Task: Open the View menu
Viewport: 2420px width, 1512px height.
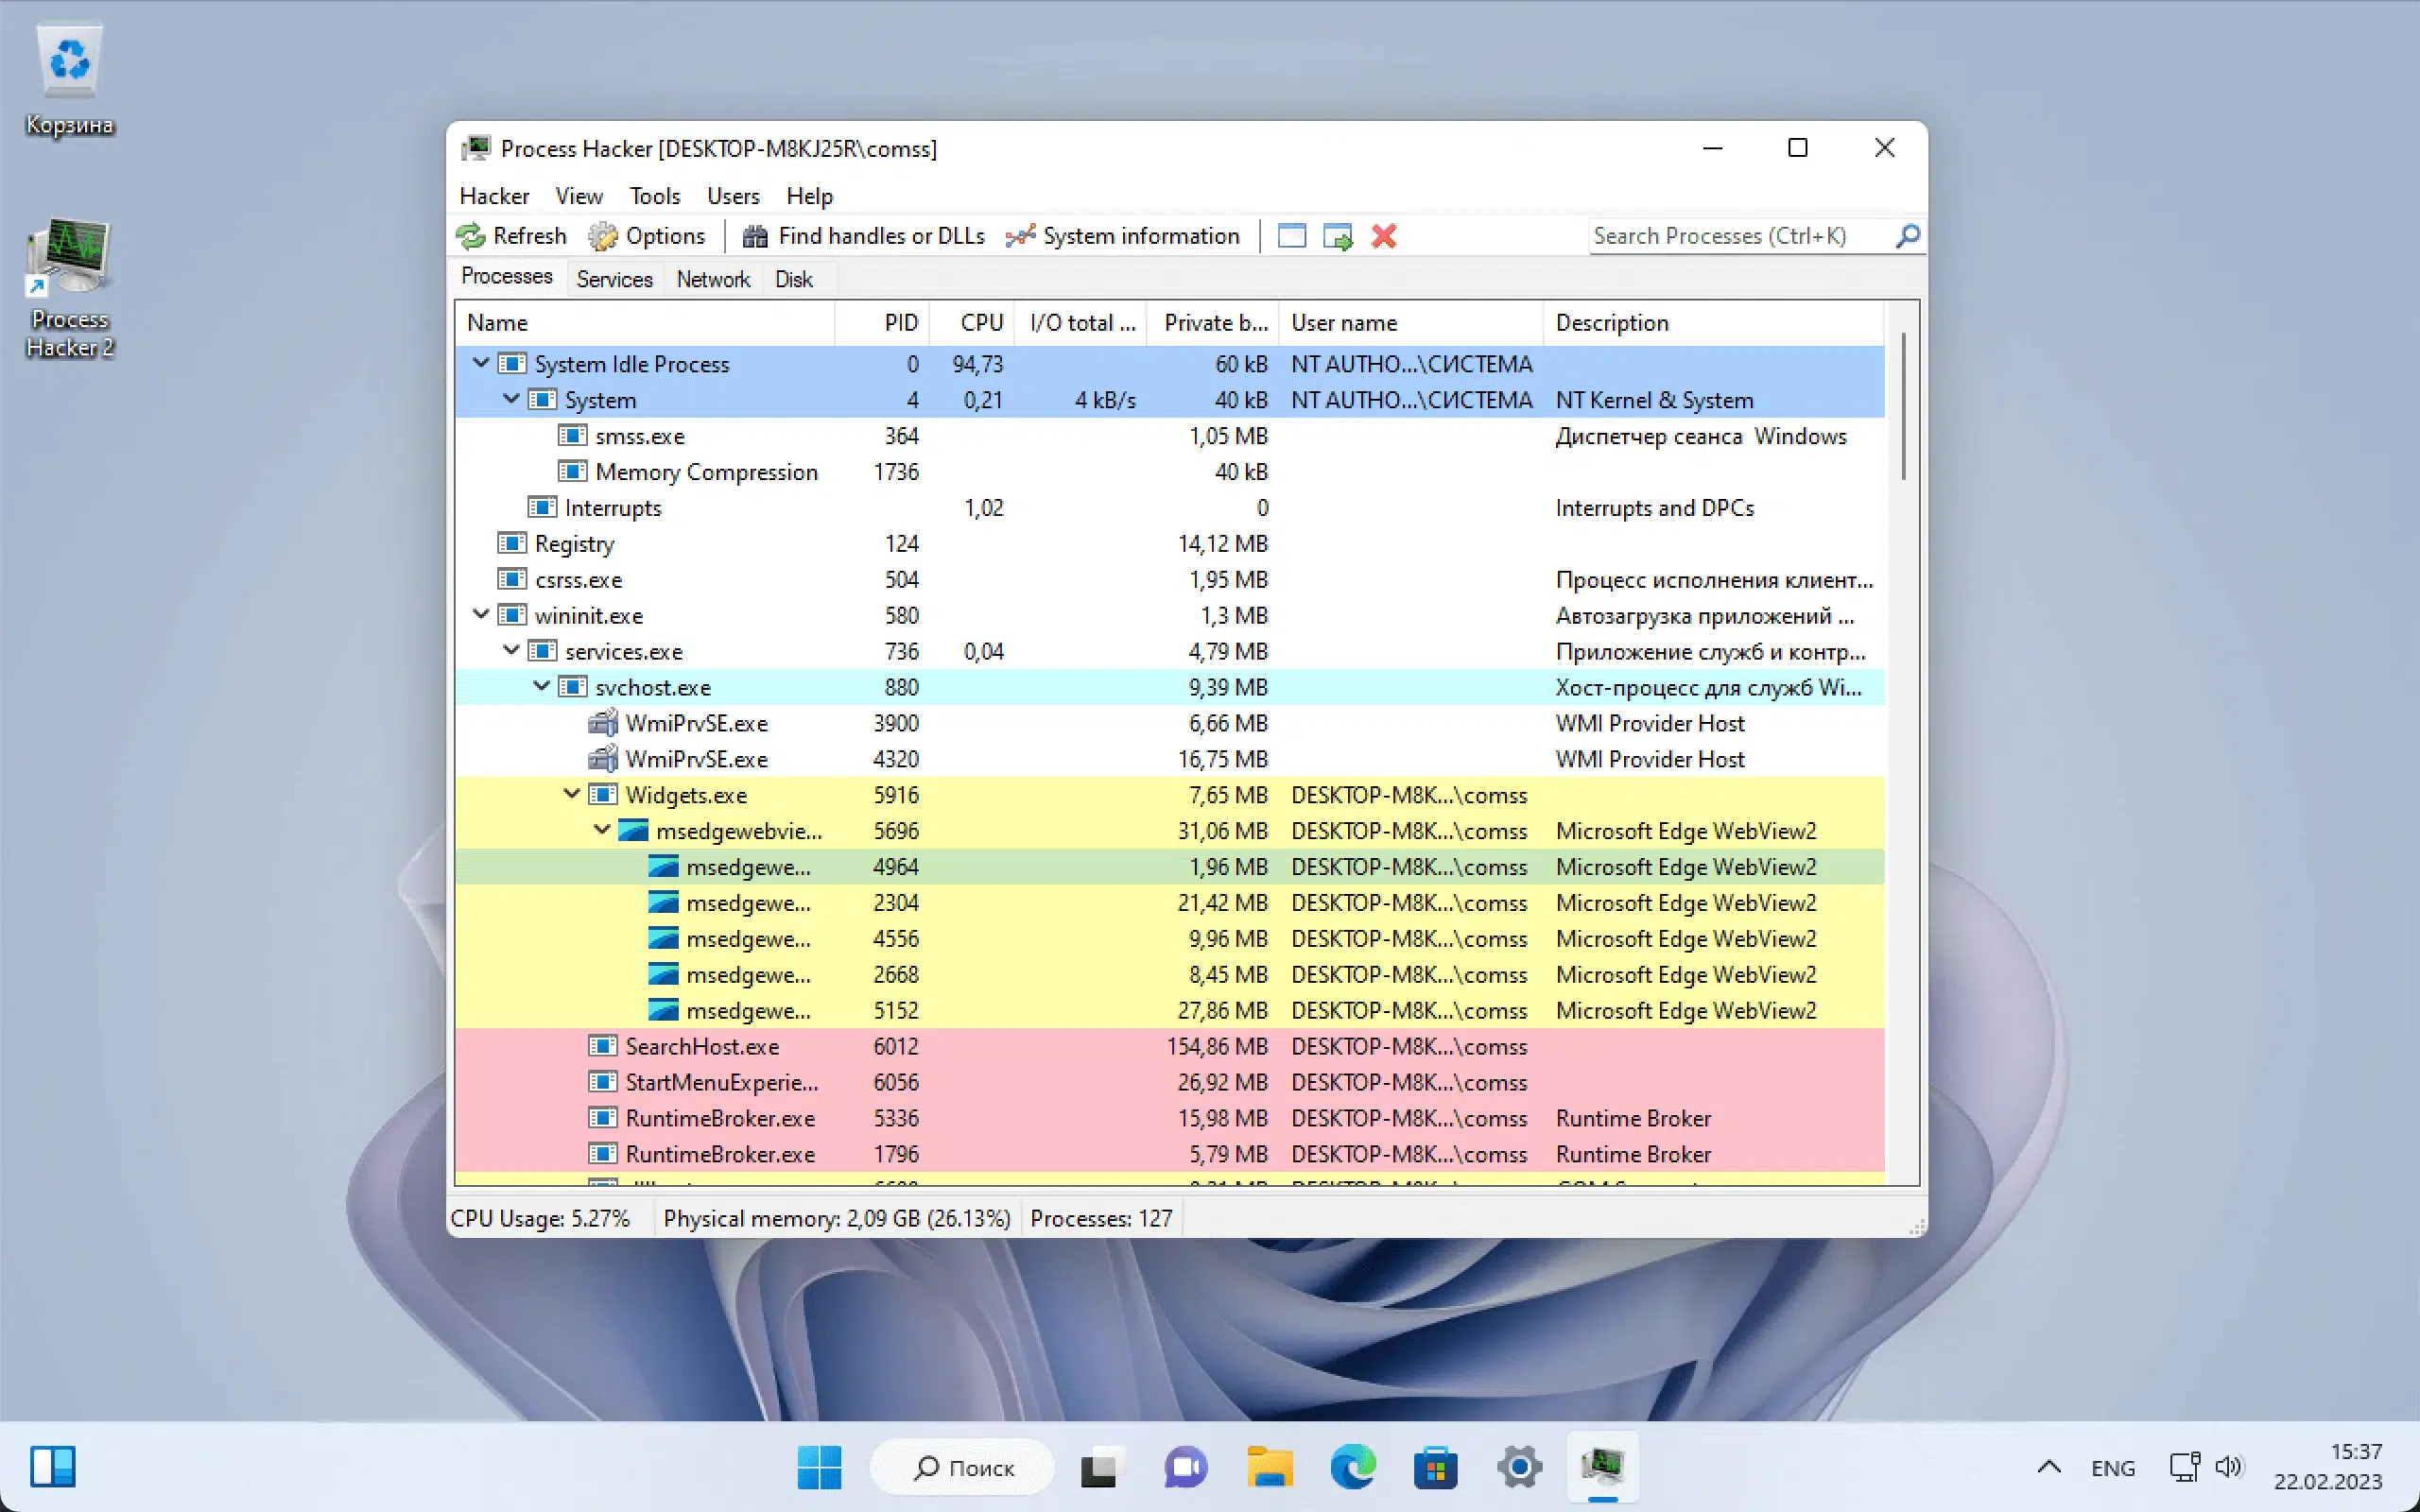Action: click(x=579, y=196)
